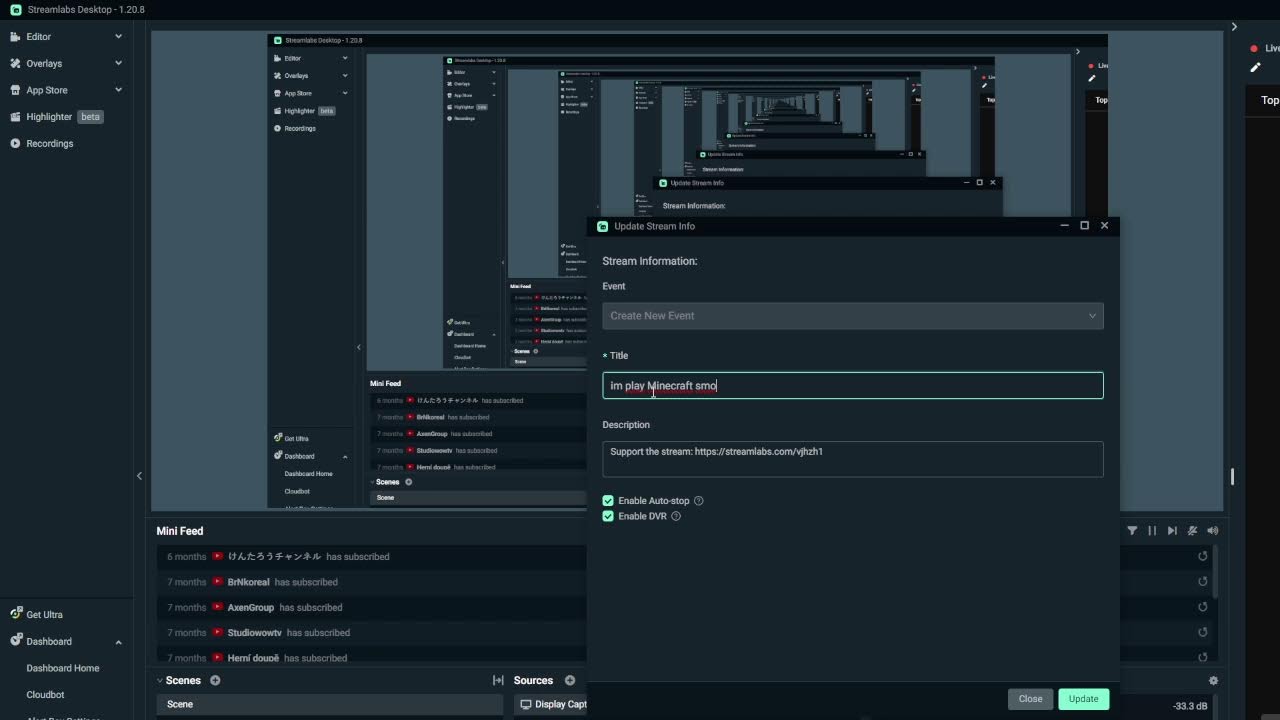Open Dashboard Home in the sidebar
Image resolution: width=1280 pixels, height=720 pixels.
[63, 668]
